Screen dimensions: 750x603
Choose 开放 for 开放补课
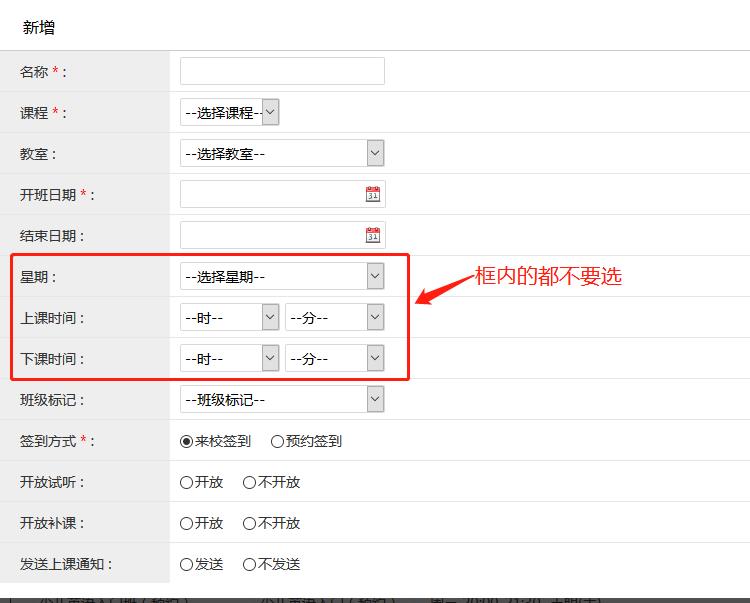coord(187,523)
